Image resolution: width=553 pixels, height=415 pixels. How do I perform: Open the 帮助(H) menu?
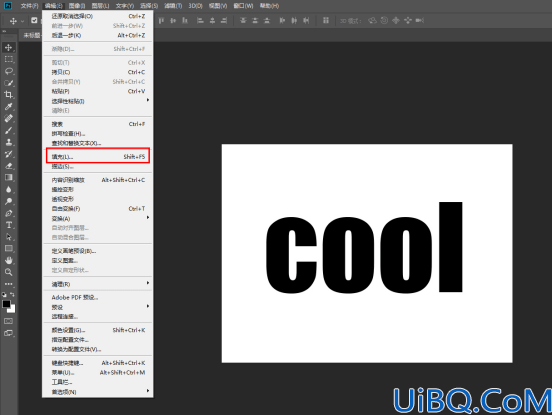(x=269, y=6)
